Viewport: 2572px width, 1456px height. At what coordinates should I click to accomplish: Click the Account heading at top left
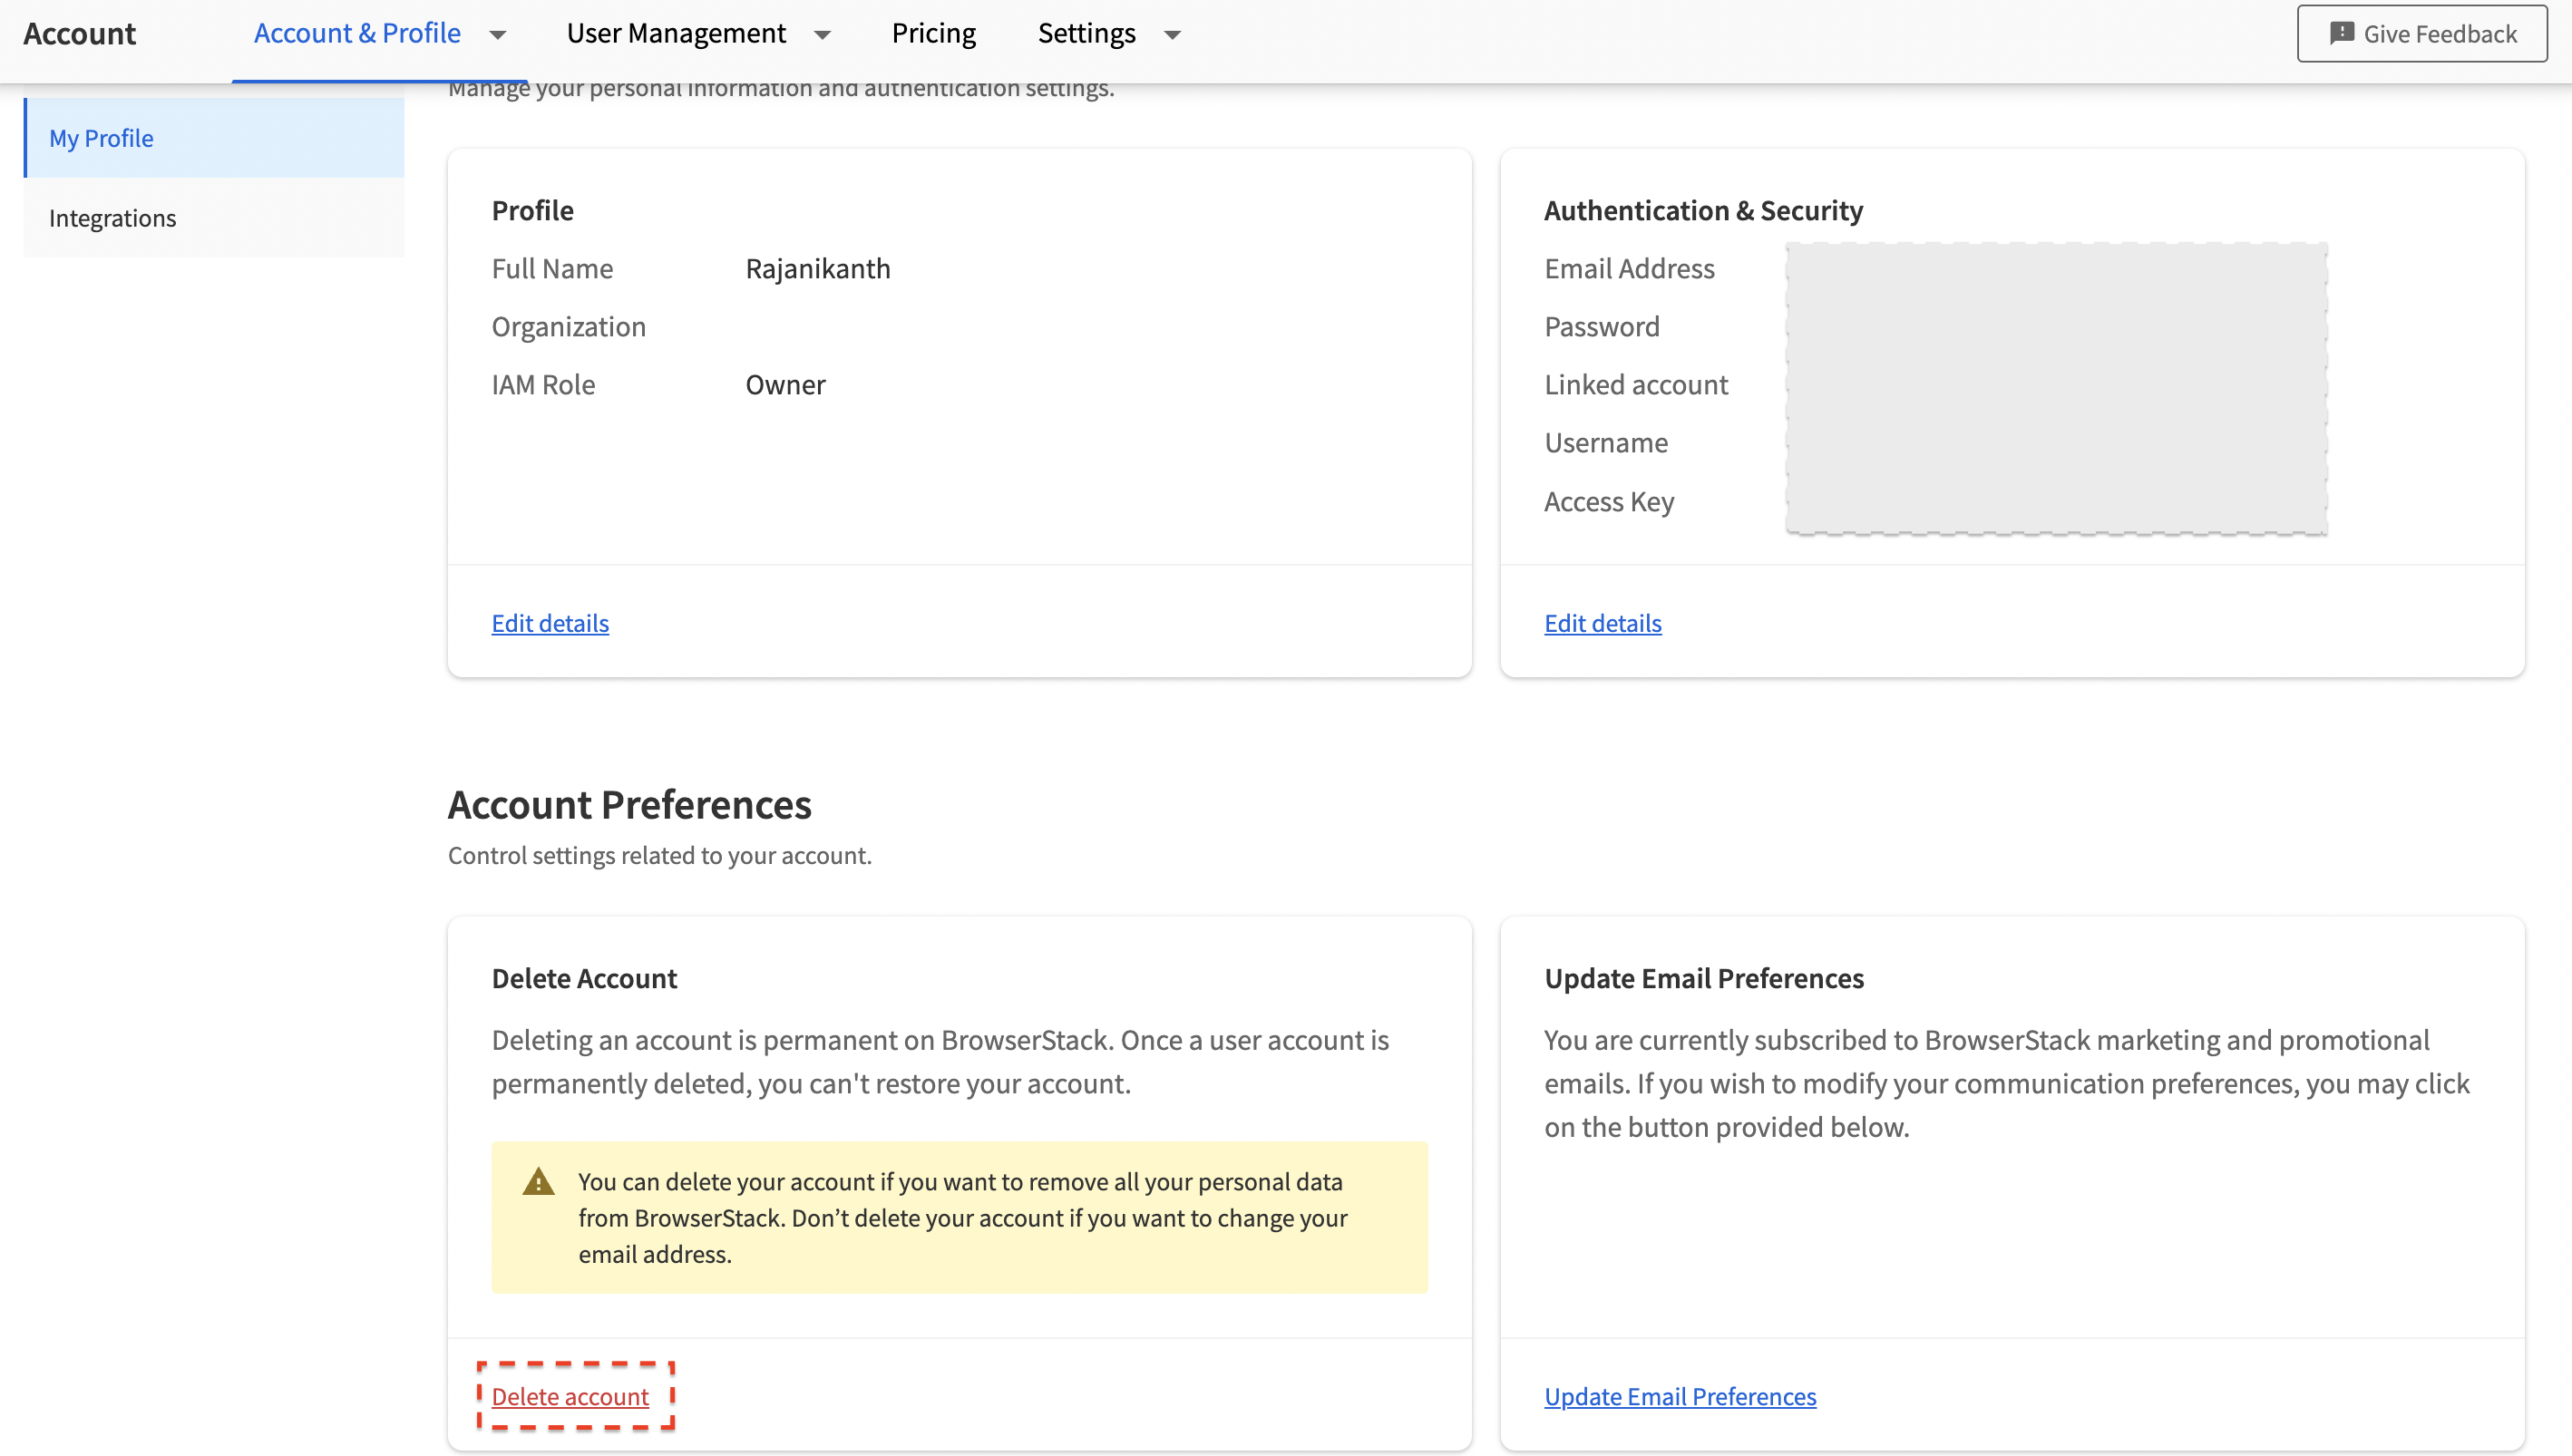[79, 33]
